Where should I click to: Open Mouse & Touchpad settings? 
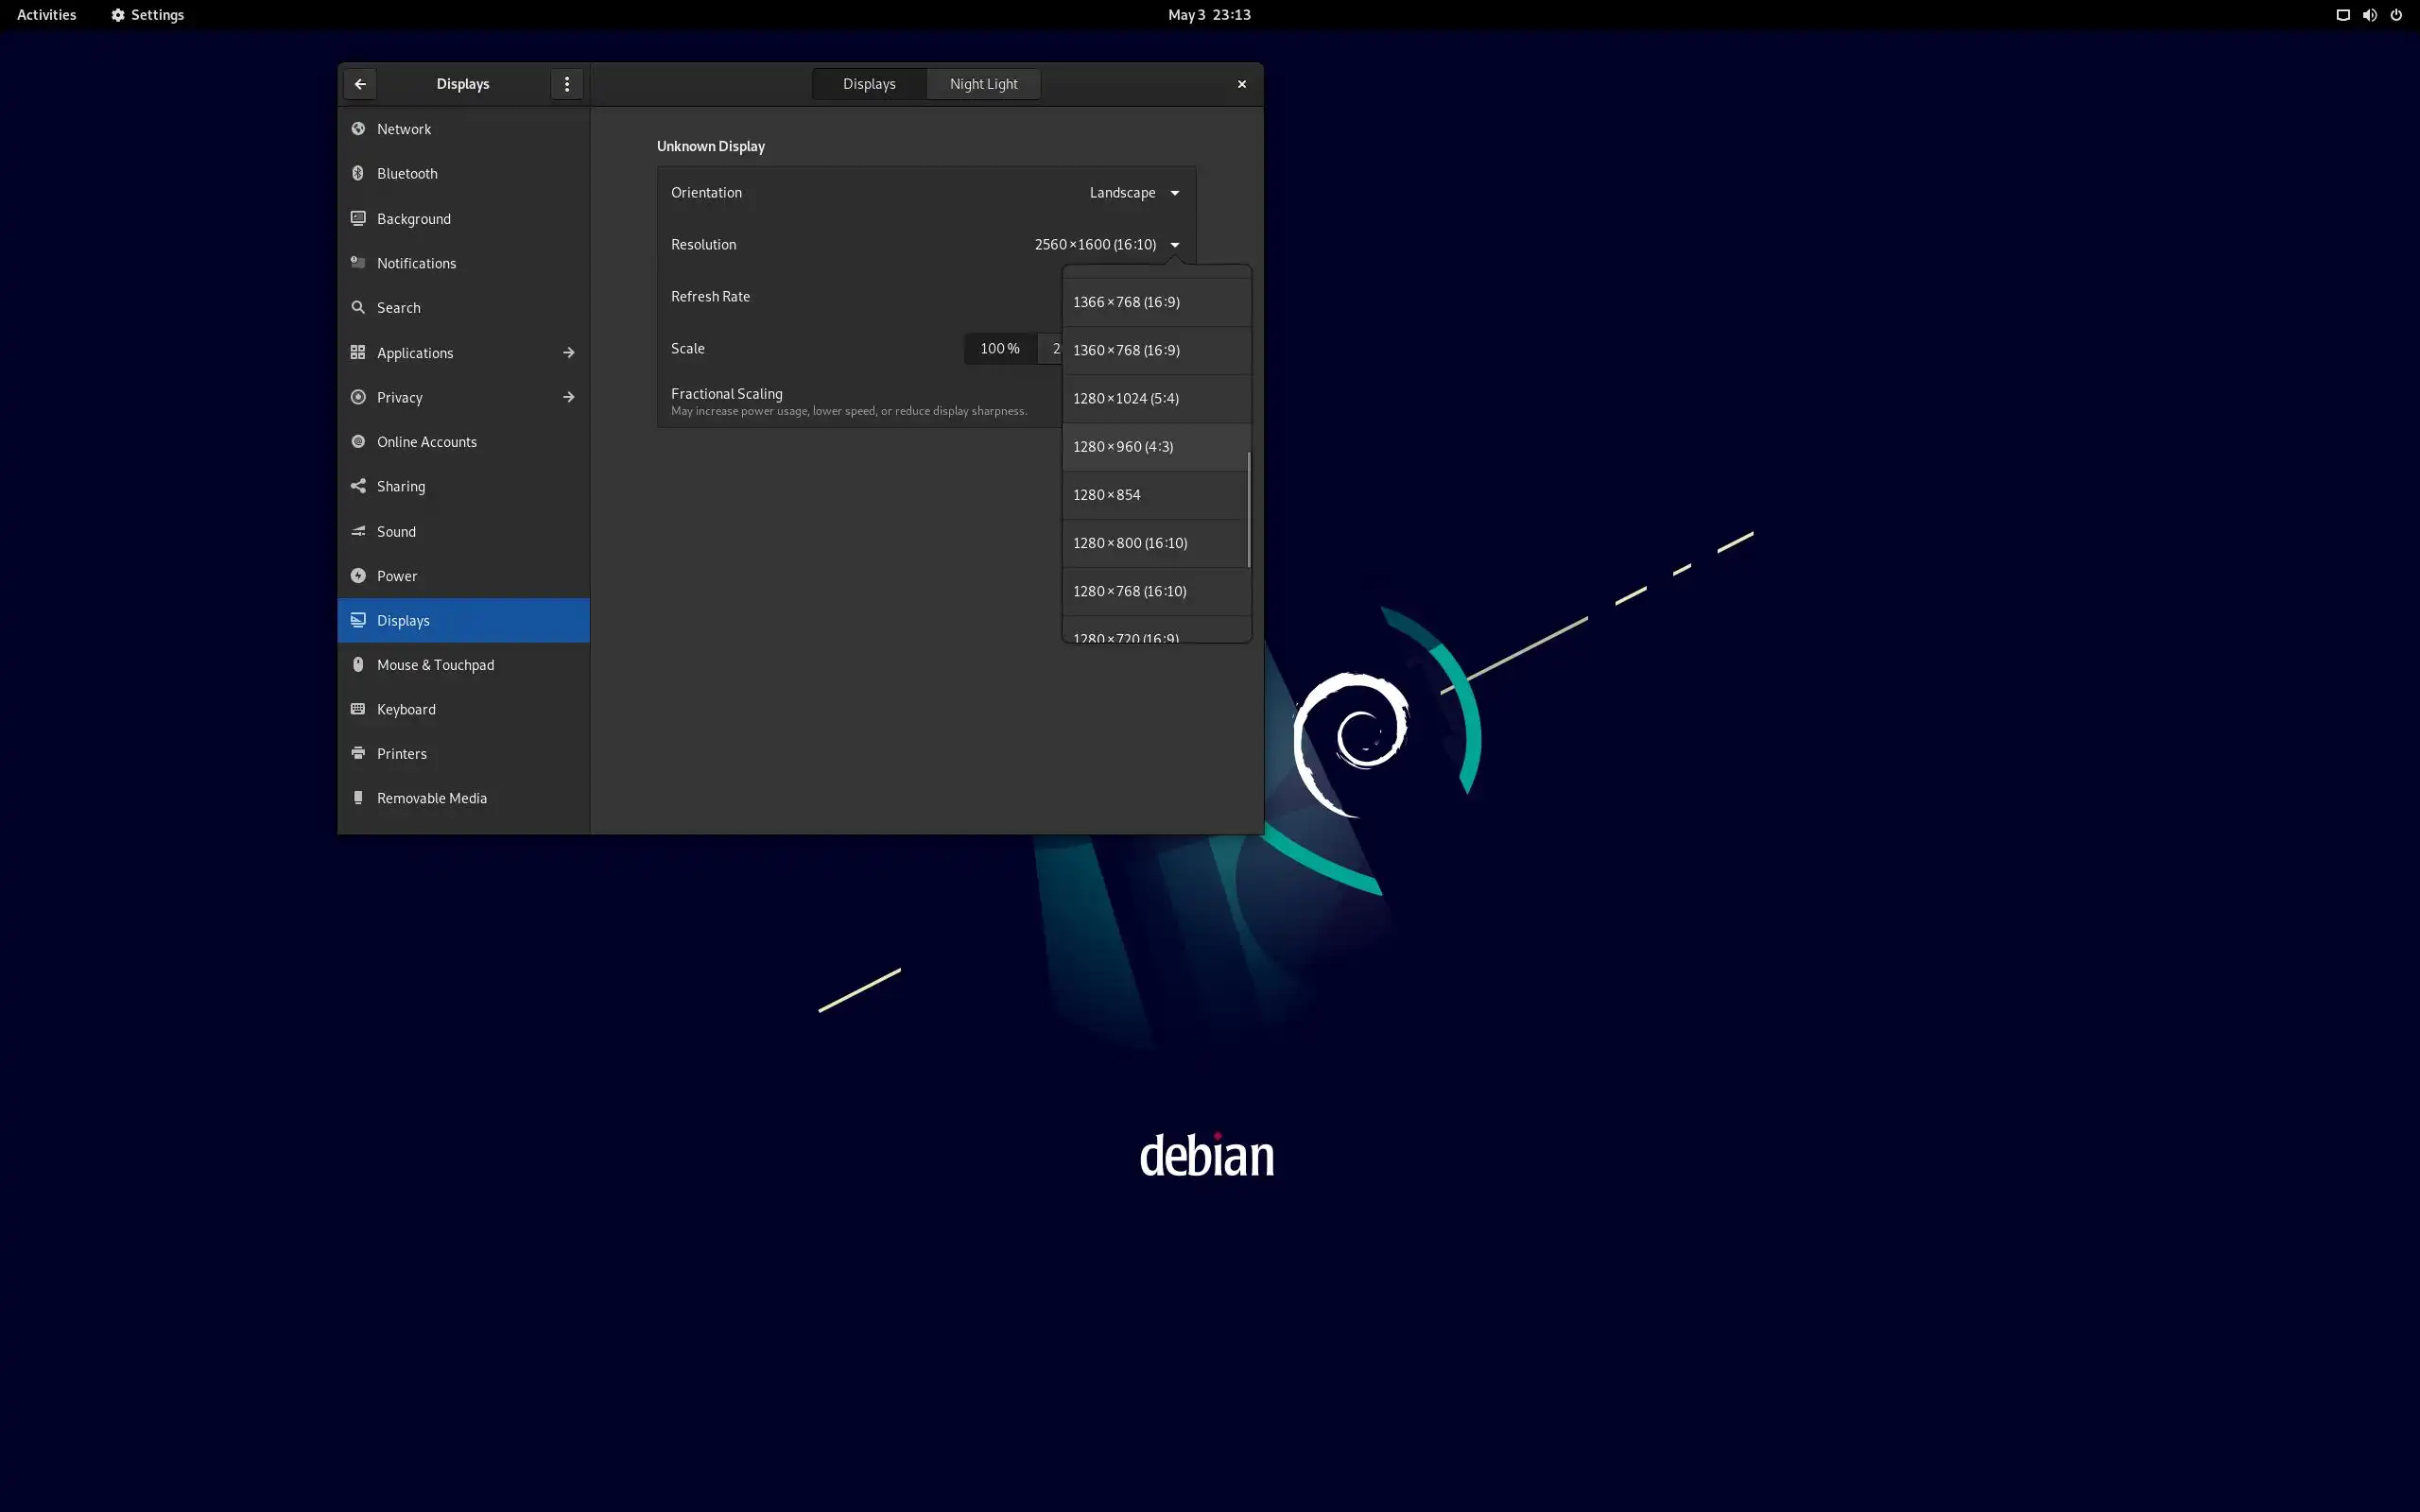pos(435,665)
